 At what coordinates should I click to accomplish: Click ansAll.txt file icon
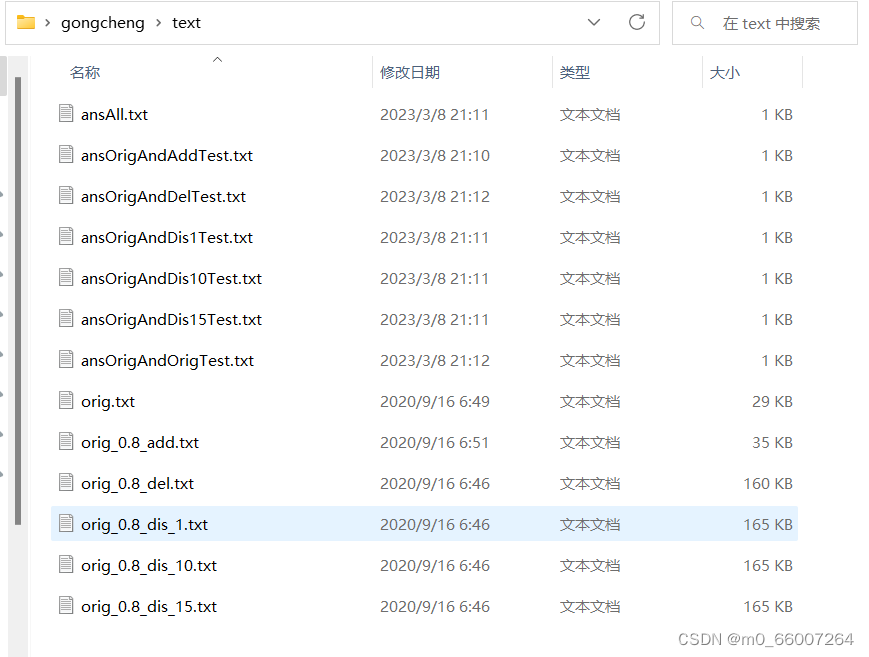click(66, 113)
